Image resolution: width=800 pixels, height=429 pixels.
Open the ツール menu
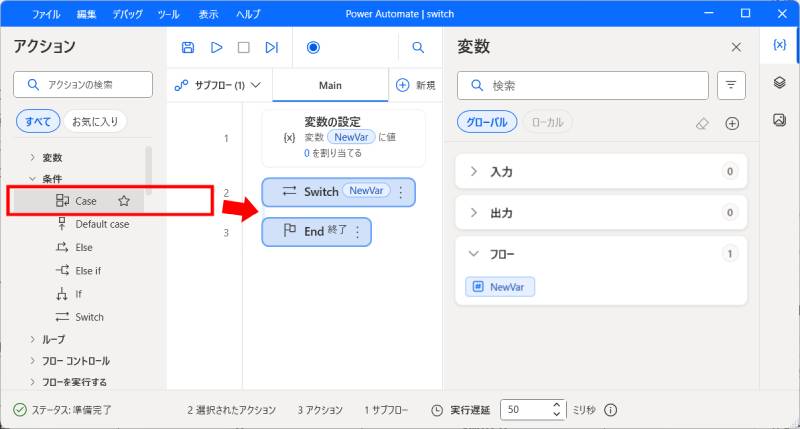168,14
